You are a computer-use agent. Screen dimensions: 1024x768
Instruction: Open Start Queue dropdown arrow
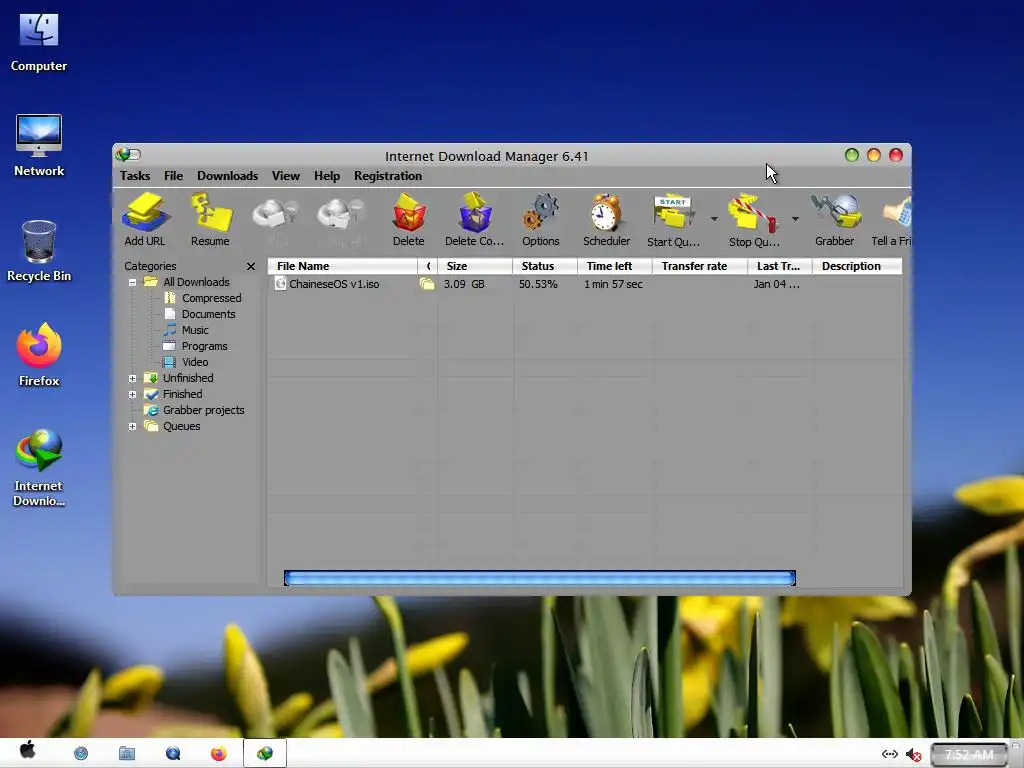714,219
